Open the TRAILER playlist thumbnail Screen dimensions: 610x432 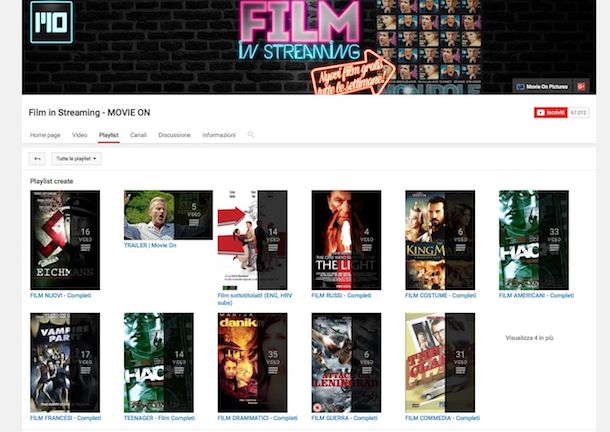coord(168,215)
